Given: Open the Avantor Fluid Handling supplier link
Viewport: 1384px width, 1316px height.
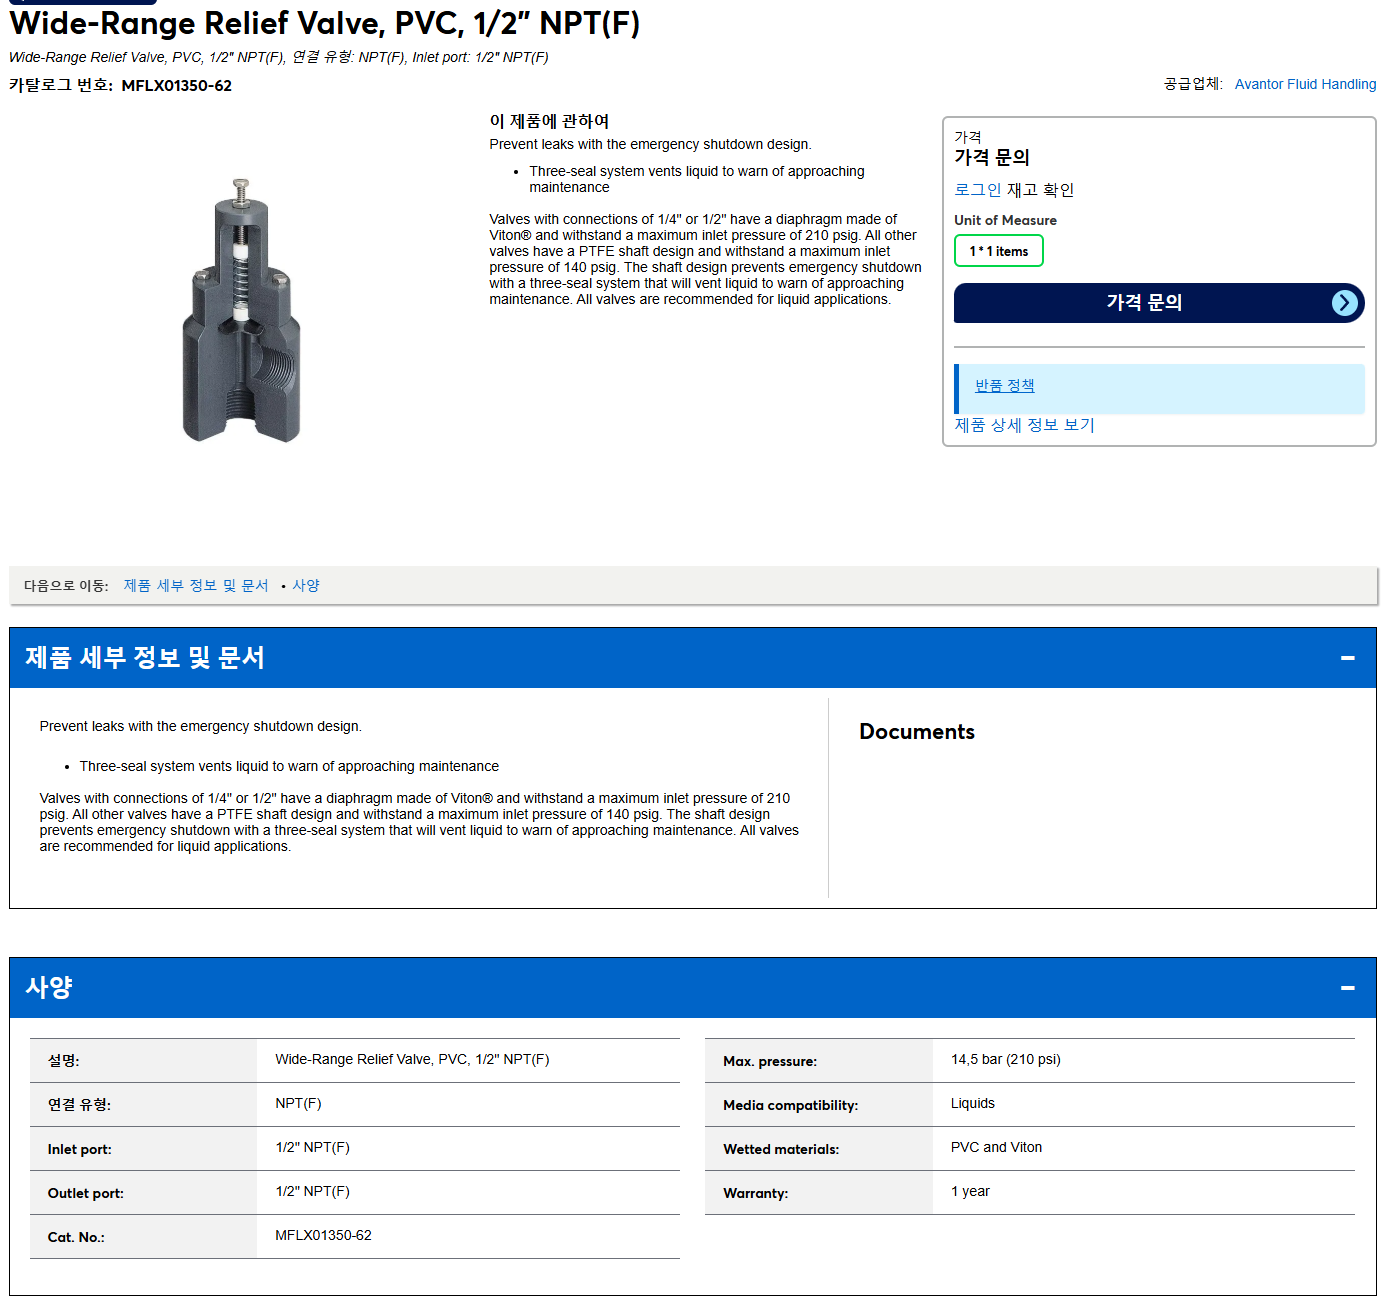Looking at the screenshot, I should click(1305, 84).
